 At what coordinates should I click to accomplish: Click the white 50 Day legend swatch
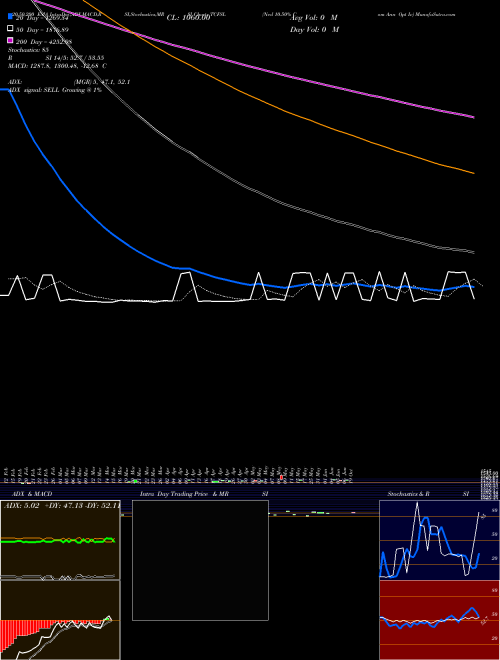click(x=11, y=29)
